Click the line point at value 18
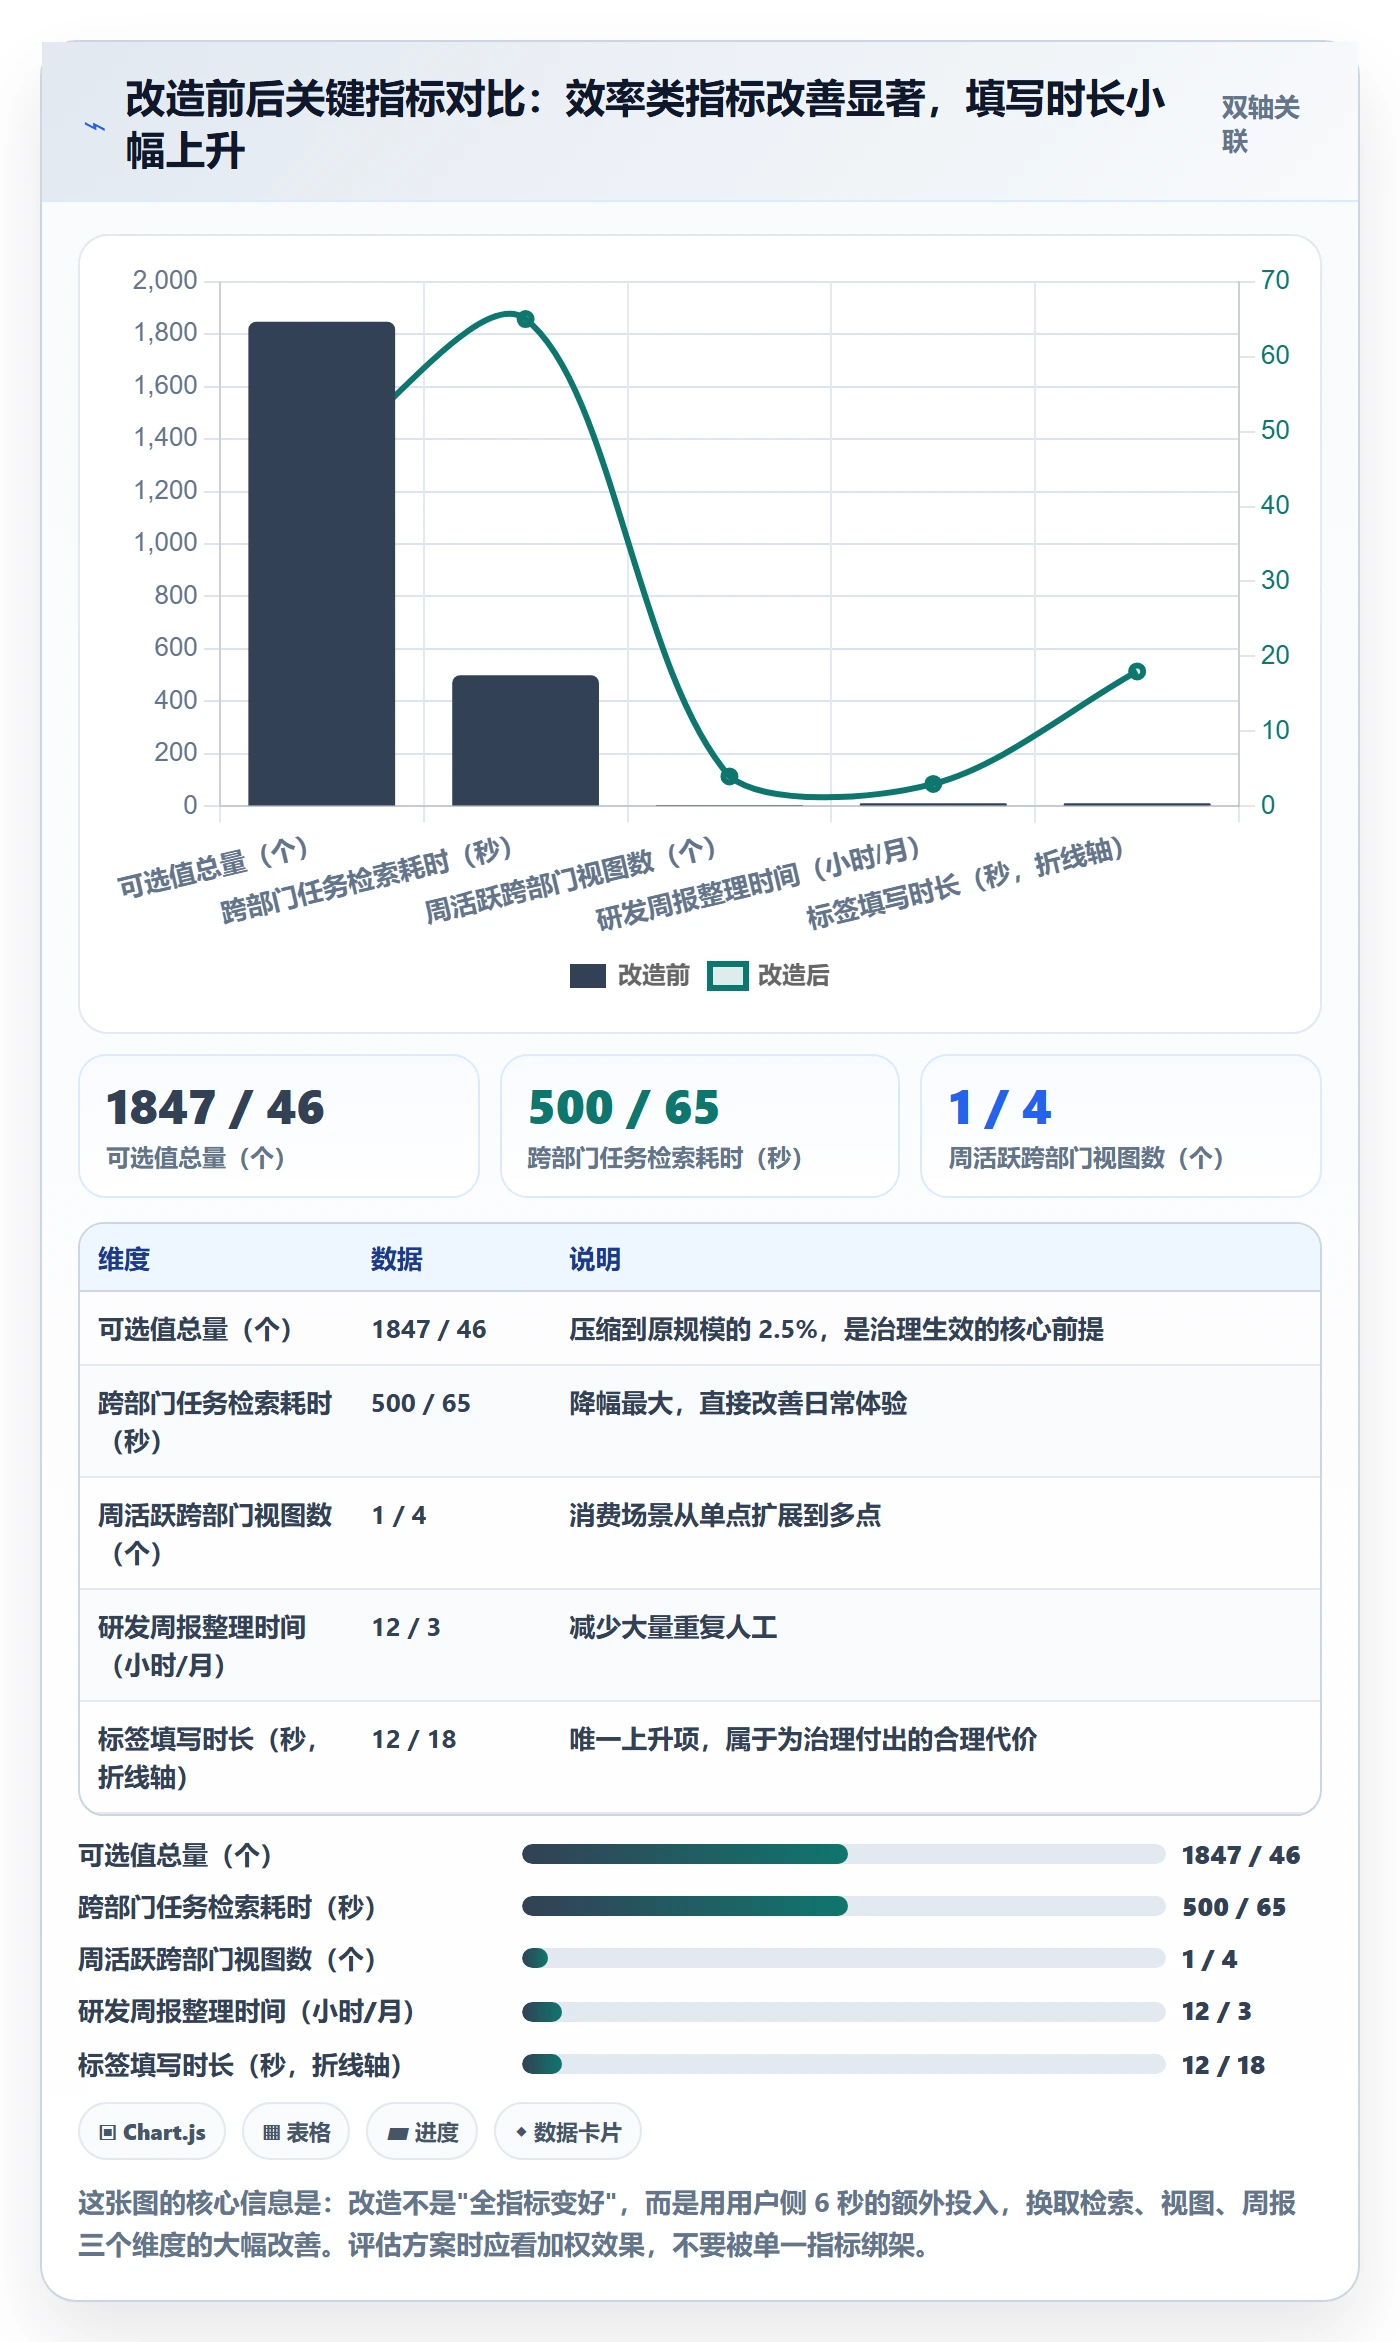Viewport: 1400px width, 2342px height. tap(1136, 671)
